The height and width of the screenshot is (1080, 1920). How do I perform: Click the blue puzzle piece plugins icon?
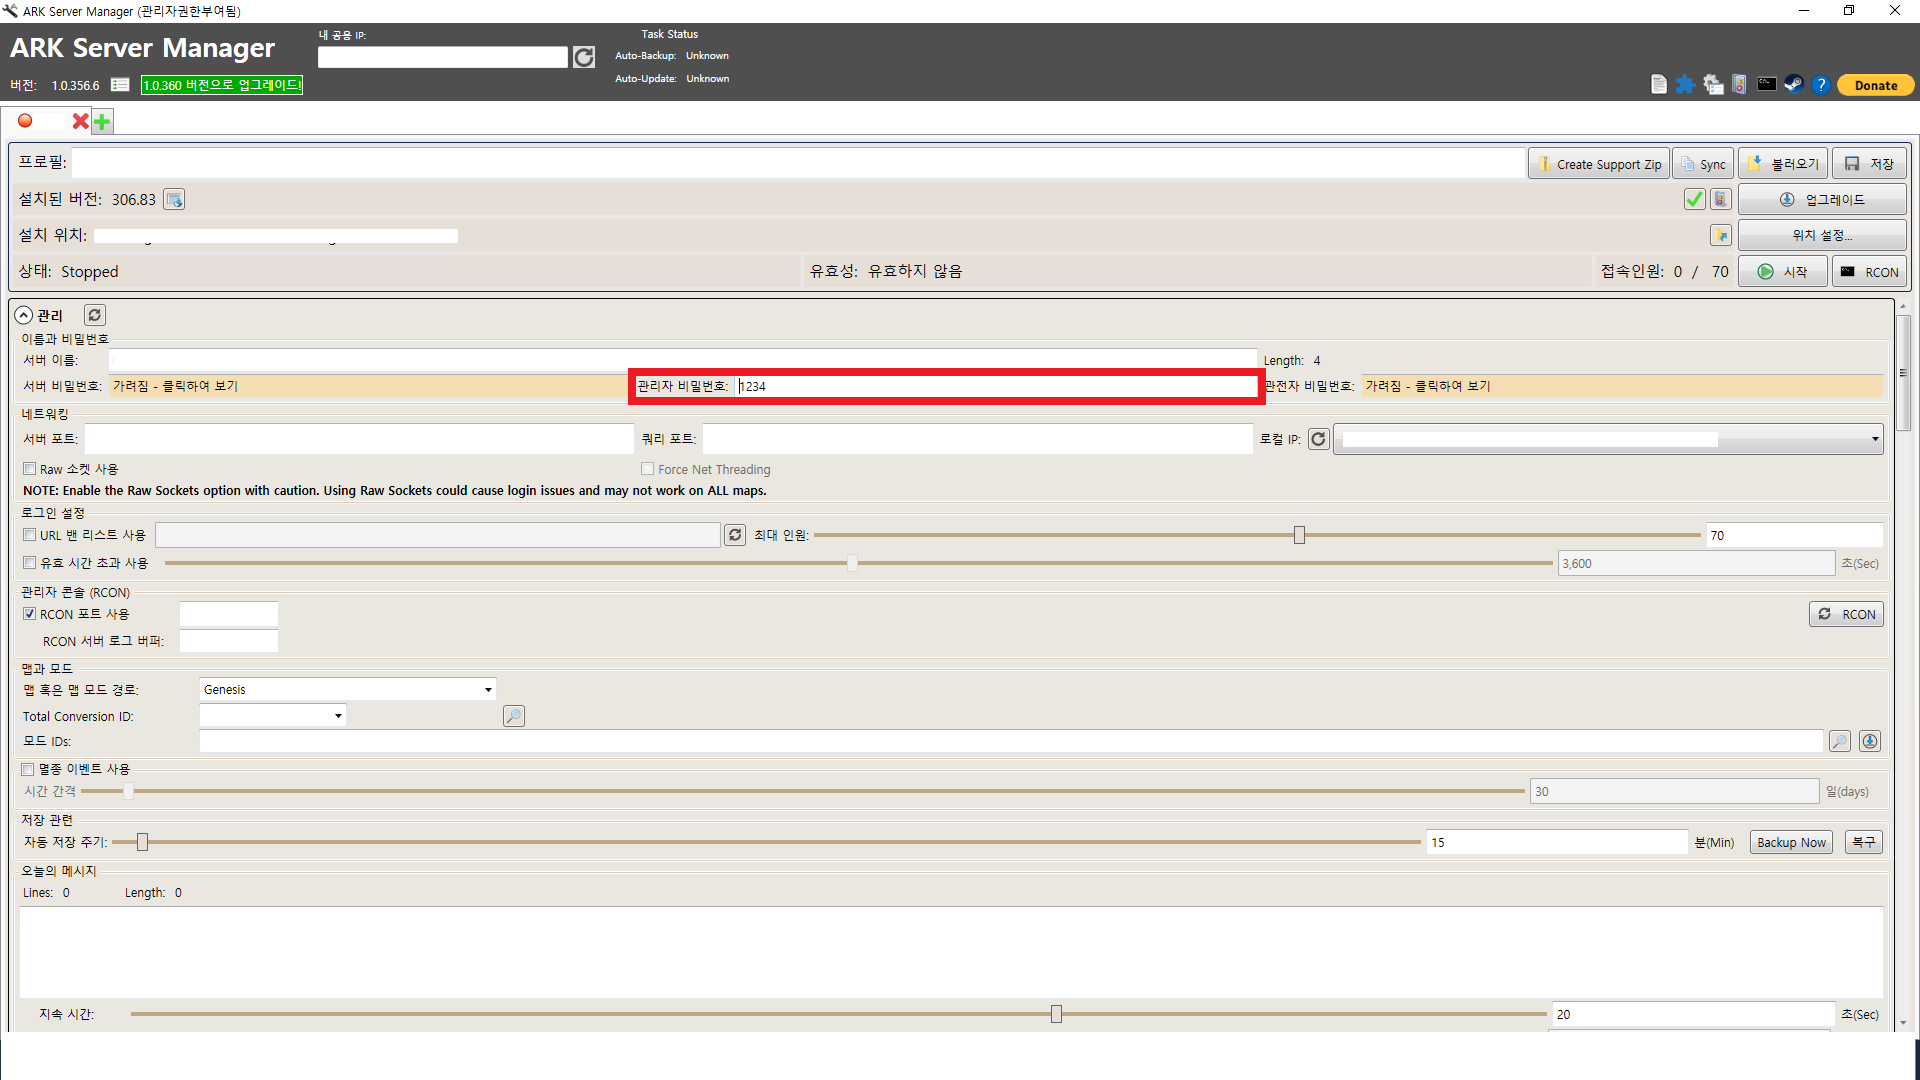(1685, 85)
